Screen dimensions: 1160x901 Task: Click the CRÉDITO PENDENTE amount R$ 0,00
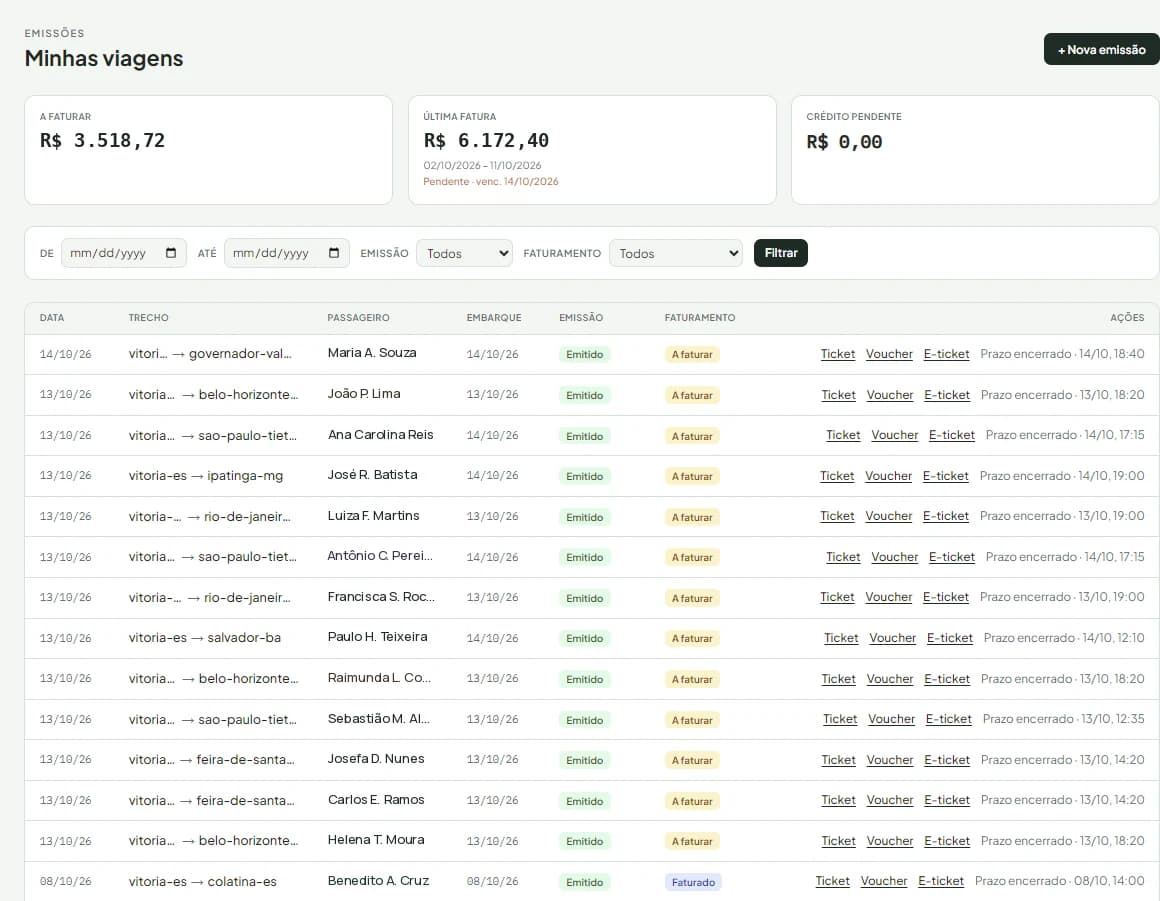844,142
